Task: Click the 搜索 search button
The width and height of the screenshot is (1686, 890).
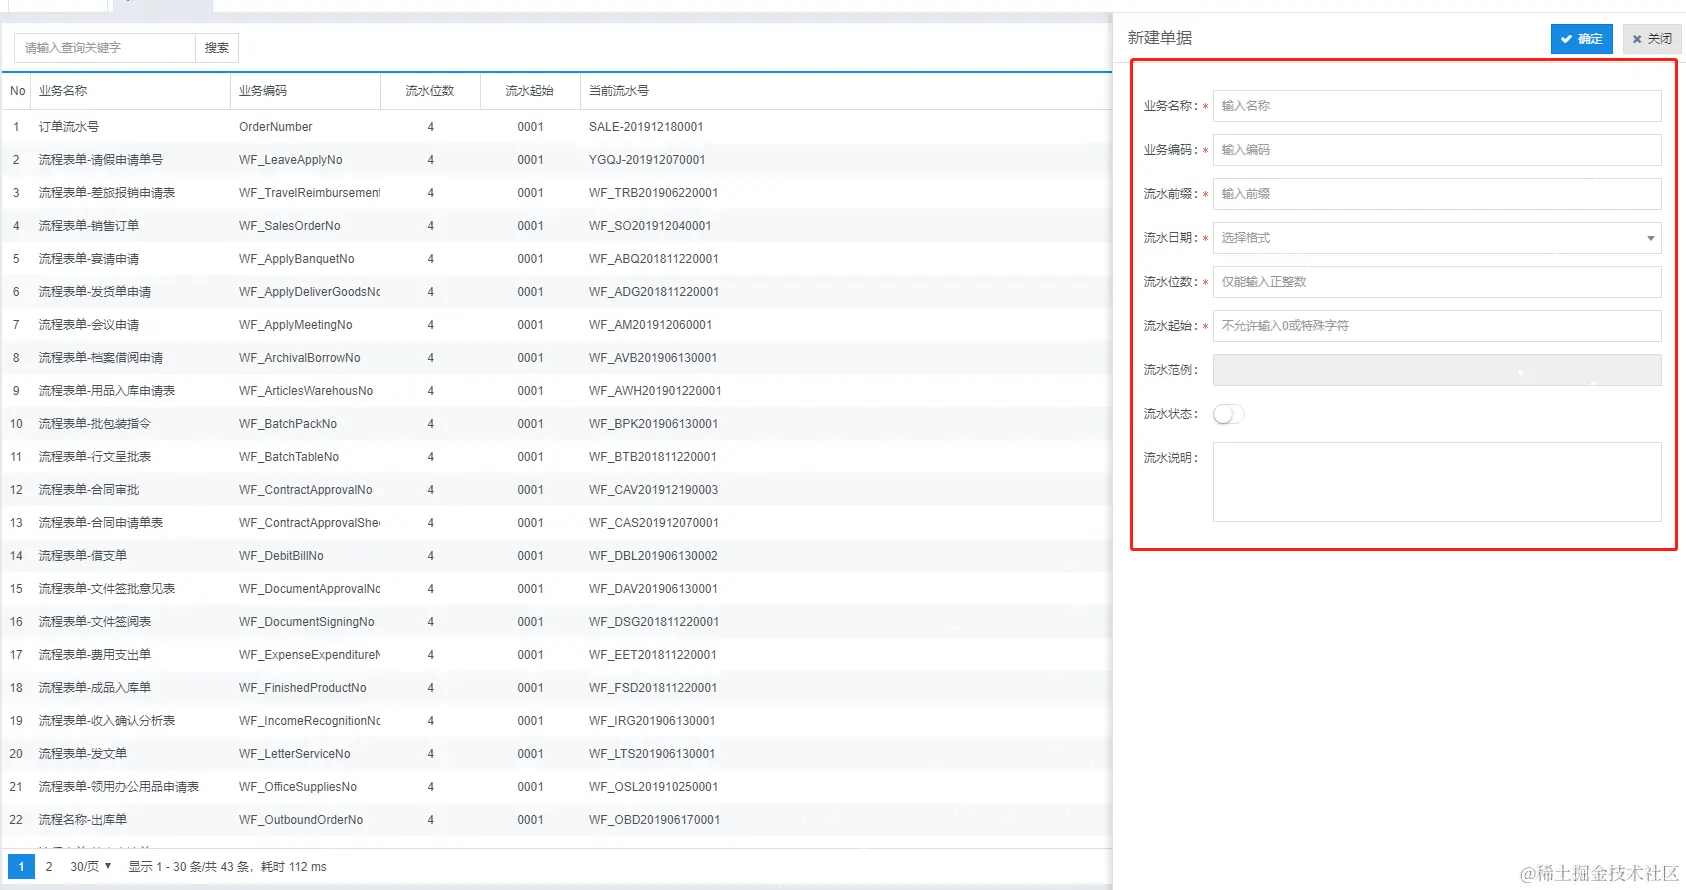Action: (x=217, y=47)
